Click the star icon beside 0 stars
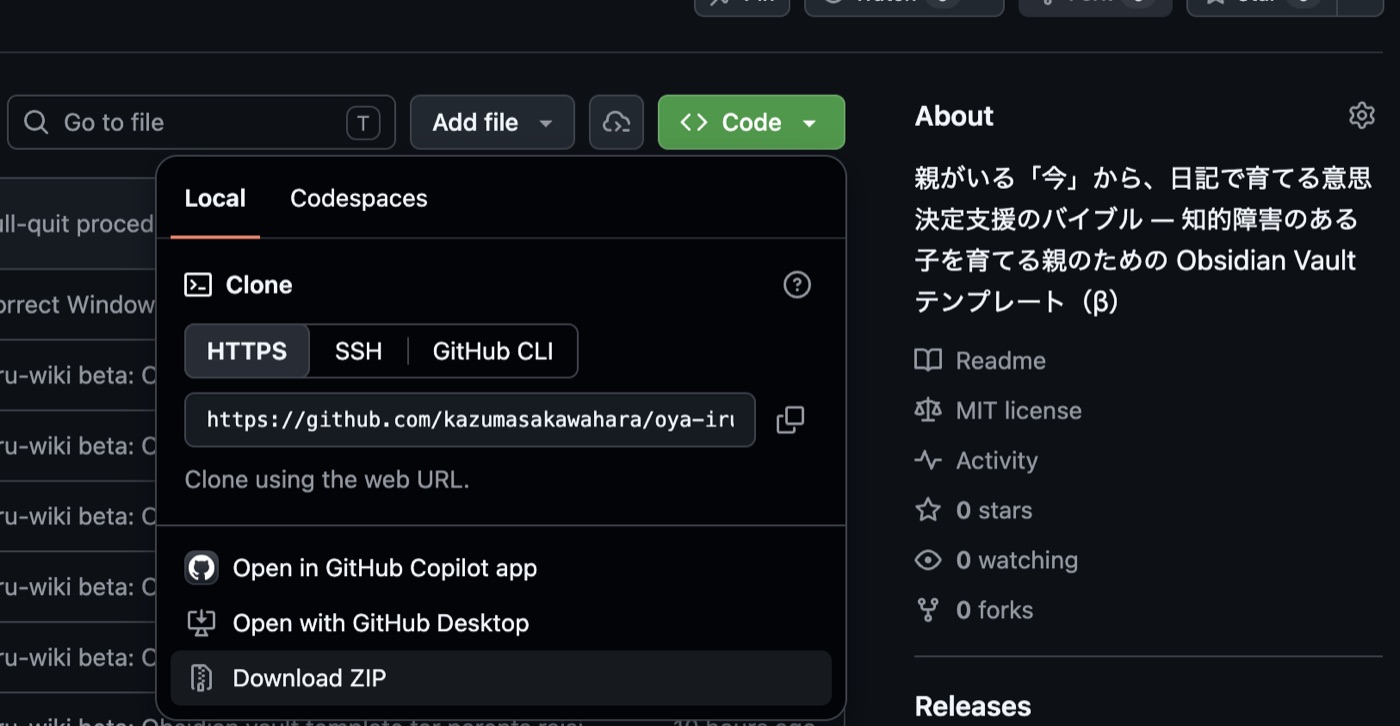This screenshot has height=726, width=1400. (928, 510)
